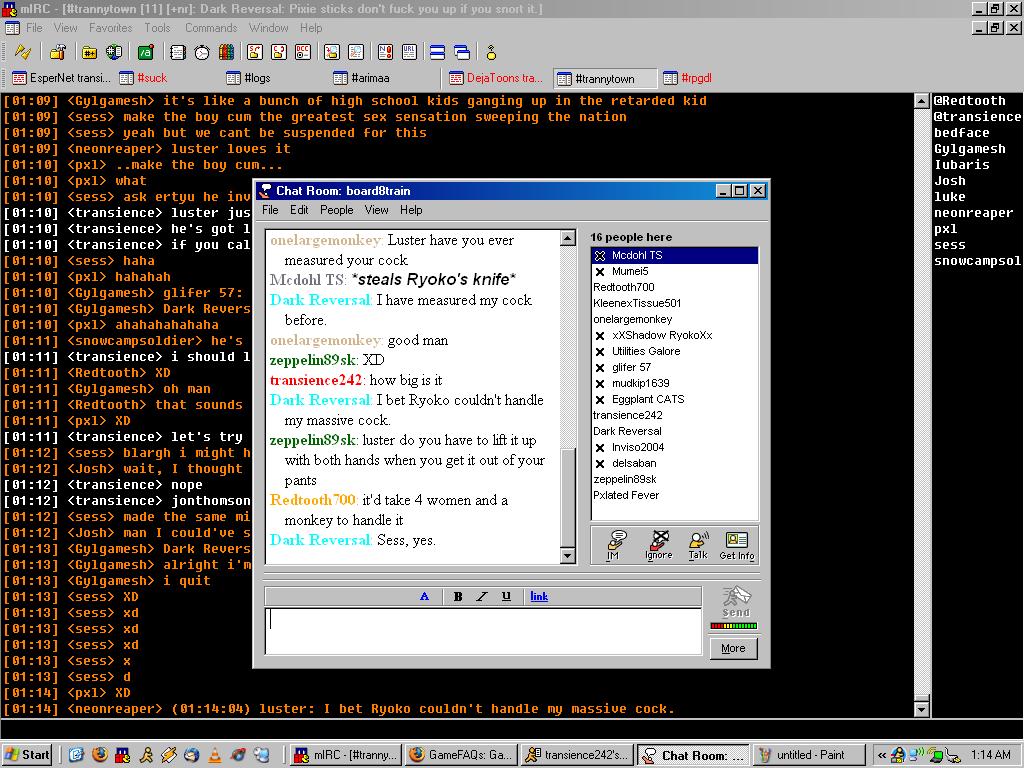
Task: Open the Address Book icon
Action: (x=180, y=52)
